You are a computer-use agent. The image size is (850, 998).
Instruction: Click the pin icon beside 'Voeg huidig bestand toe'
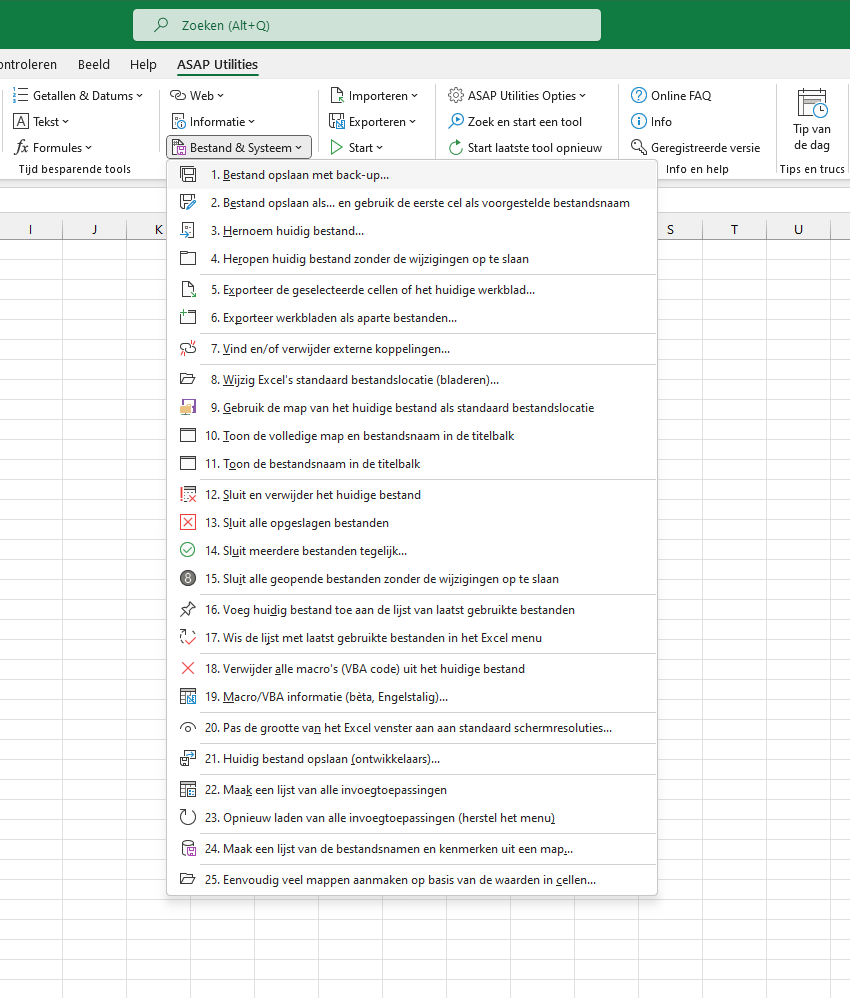point(188,610)
